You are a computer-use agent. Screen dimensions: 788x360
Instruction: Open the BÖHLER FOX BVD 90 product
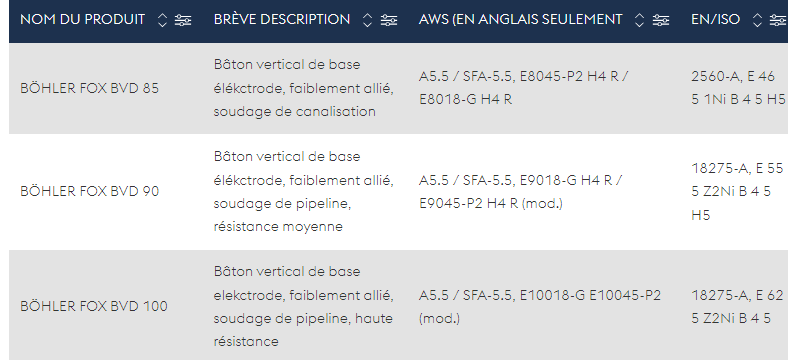(89, 192)
